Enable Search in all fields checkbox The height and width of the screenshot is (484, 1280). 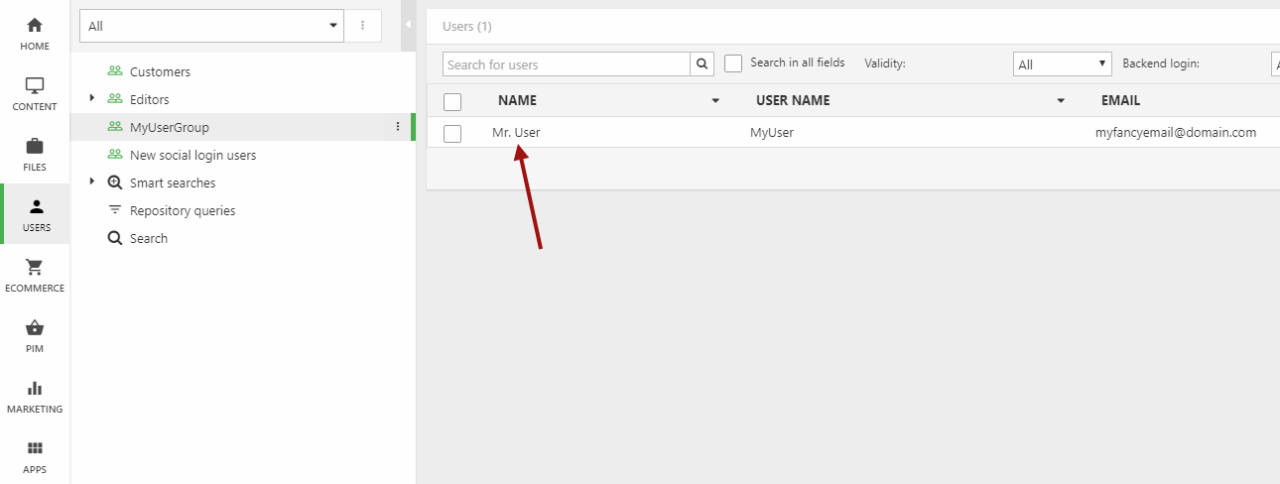(x=733, y=63)
